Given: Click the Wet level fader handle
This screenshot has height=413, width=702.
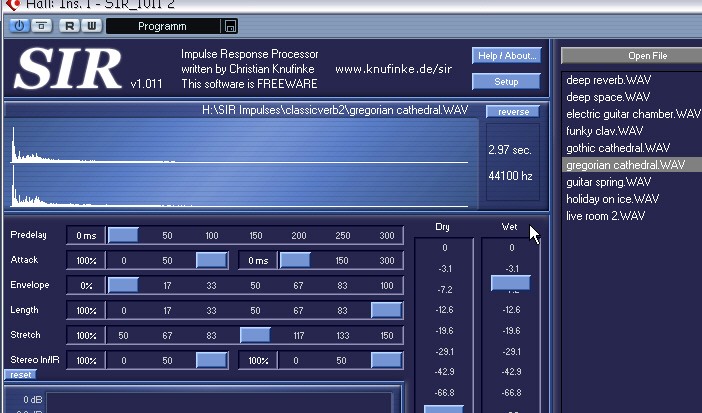Looking at the screenshot, I should click(510, 283).
